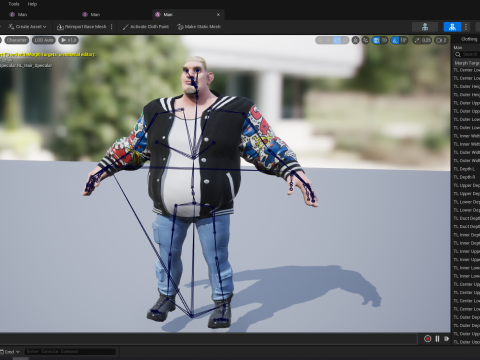Select the Morph Target list header
Image resolution: width=480 pixels, height=360 pixels.
(467, 63)
